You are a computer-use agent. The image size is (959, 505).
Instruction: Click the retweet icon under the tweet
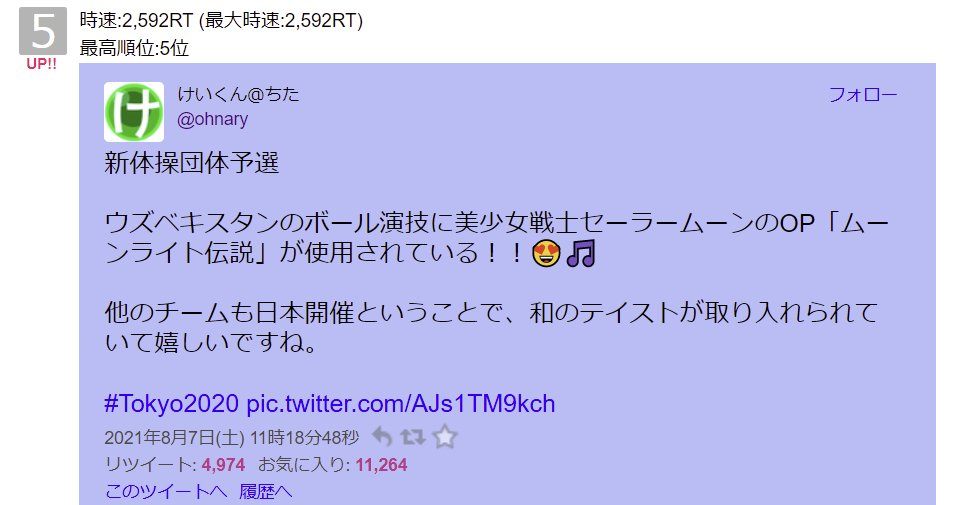coord(413,437)
